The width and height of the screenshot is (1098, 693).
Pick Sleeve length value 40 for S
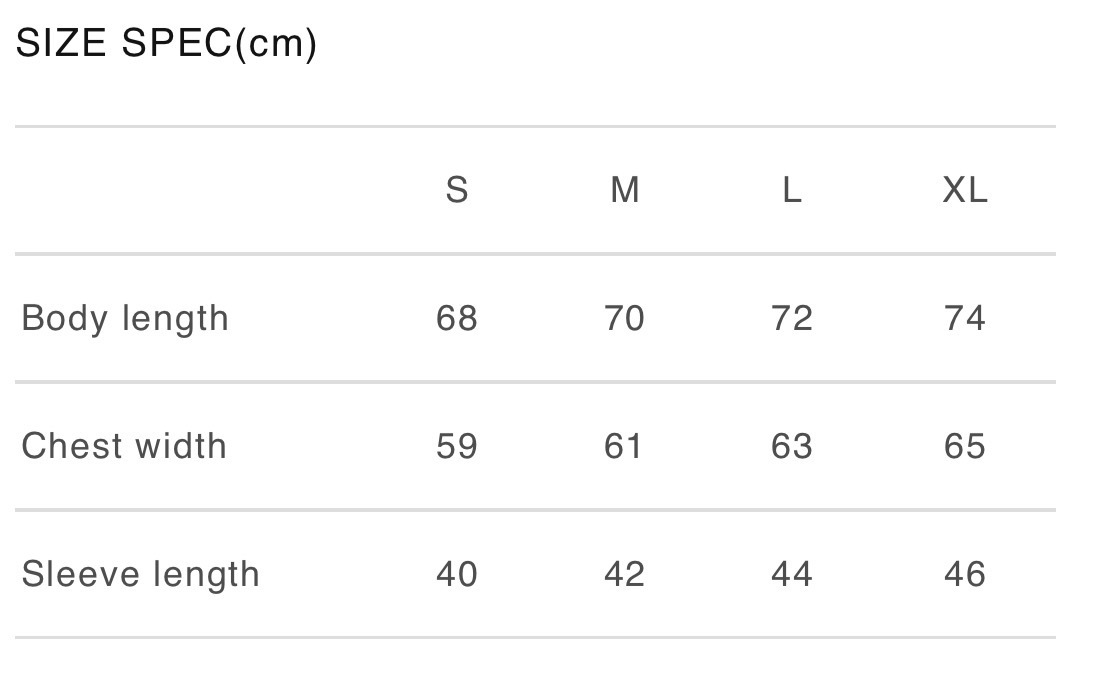coord(457,574)
